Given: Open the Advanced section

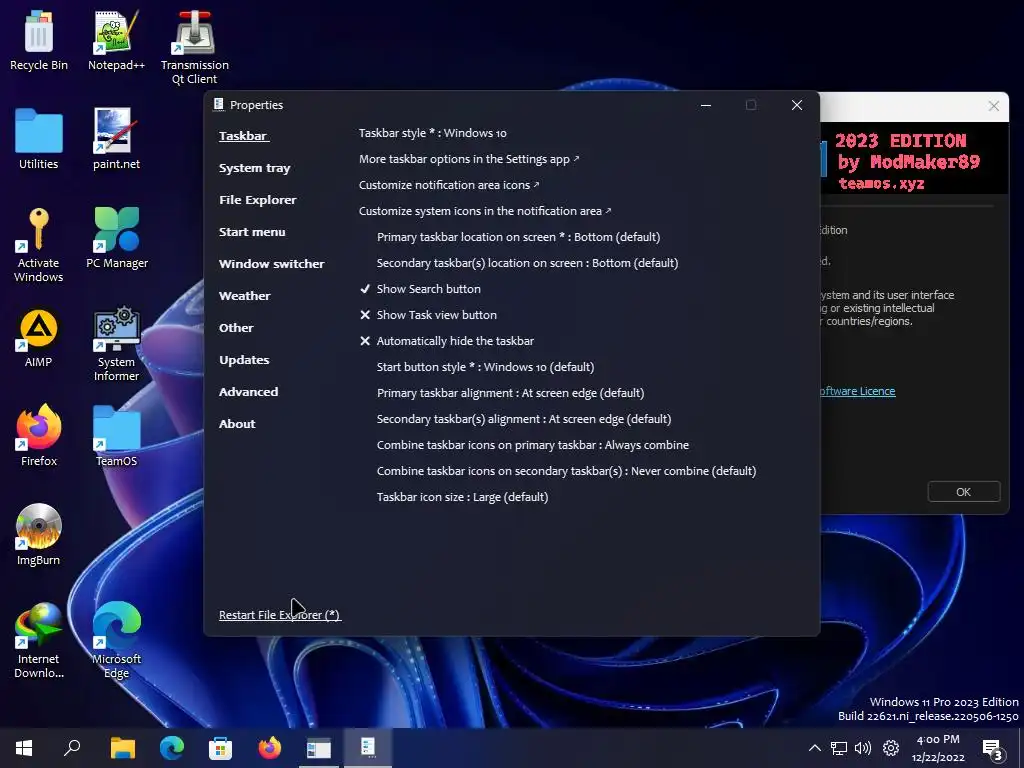Looking at the screenshot, I should point(248,392).
